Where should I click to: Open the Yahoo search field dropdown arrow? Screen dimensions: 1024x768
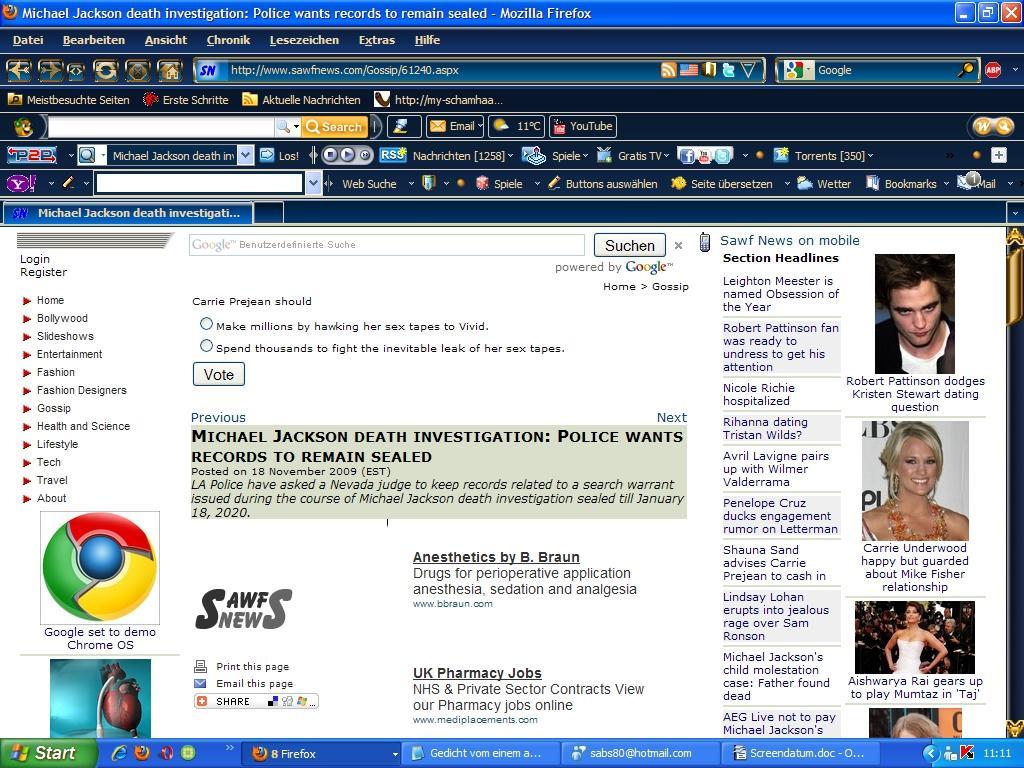pos(313,184)
